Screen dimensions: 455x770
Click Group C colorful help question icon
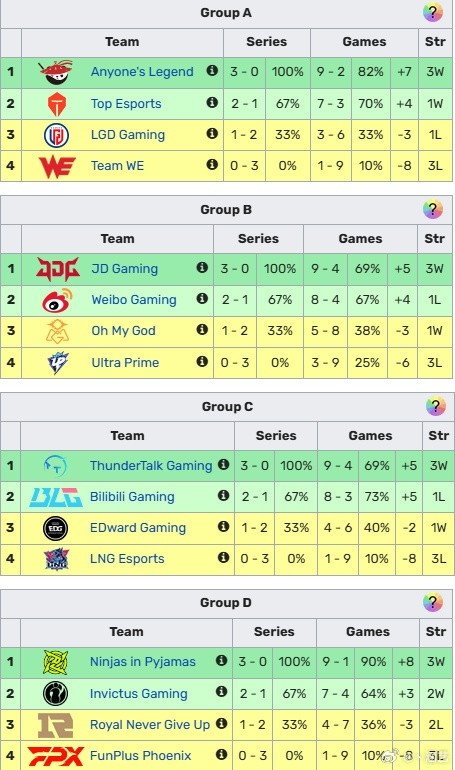(x=435, y=407)
